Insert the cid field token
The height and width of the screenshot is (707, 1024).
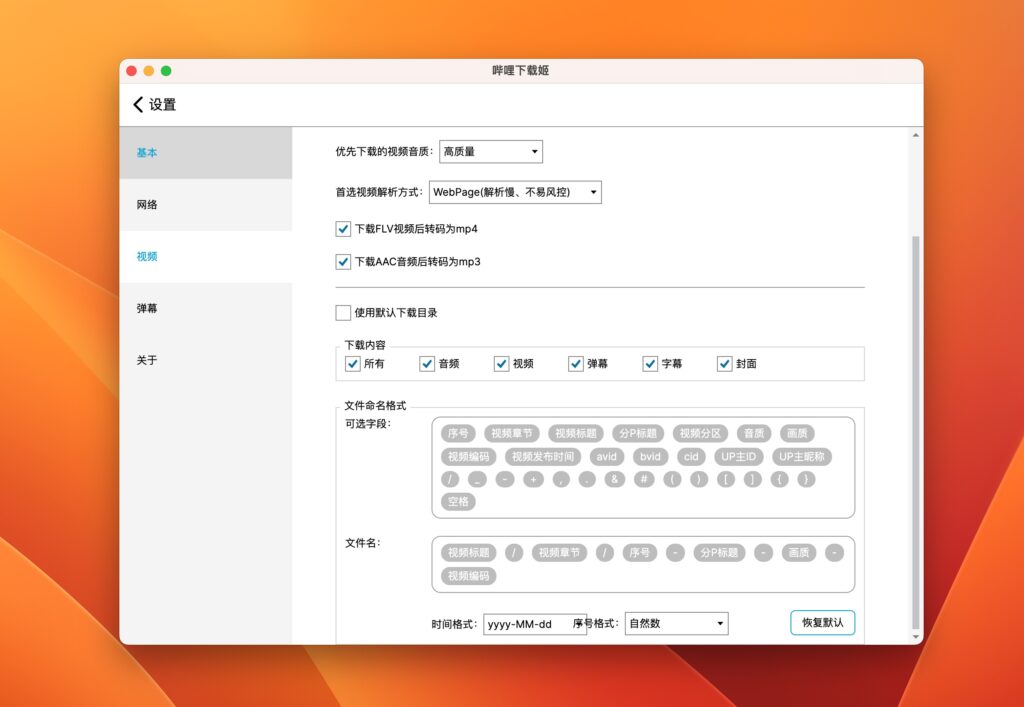(x=691, y=456)
